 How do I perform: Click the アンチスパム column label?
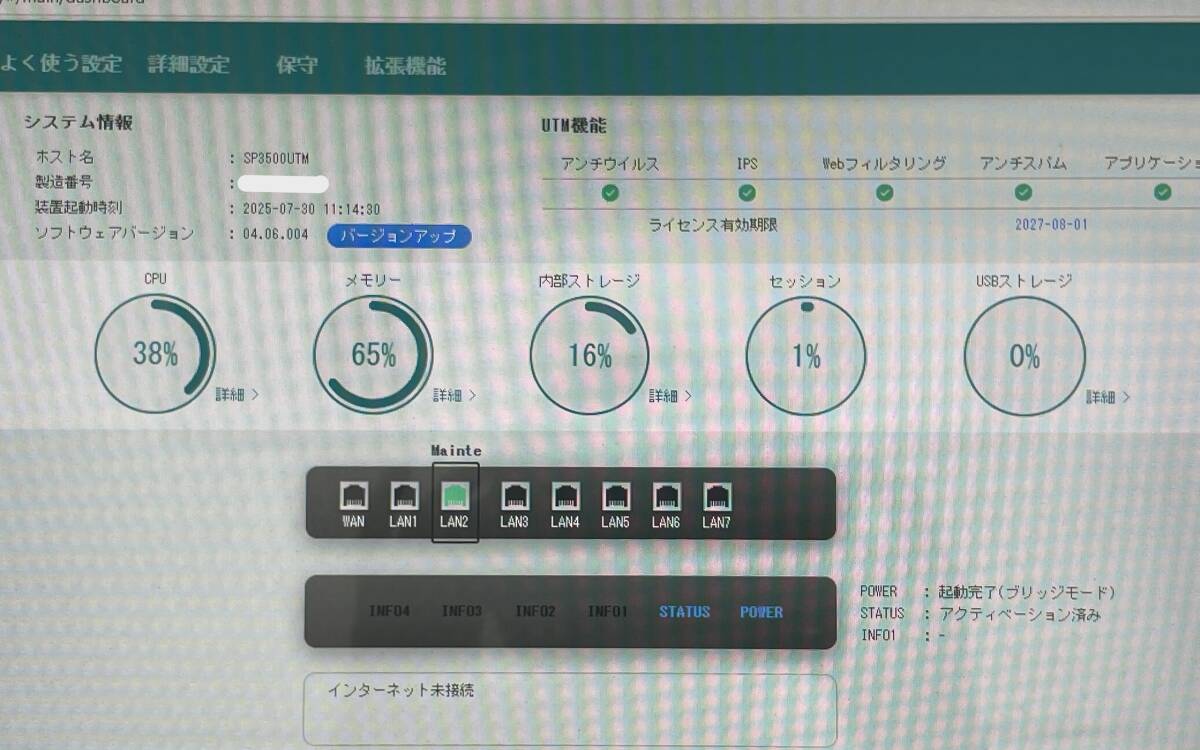1023,163
